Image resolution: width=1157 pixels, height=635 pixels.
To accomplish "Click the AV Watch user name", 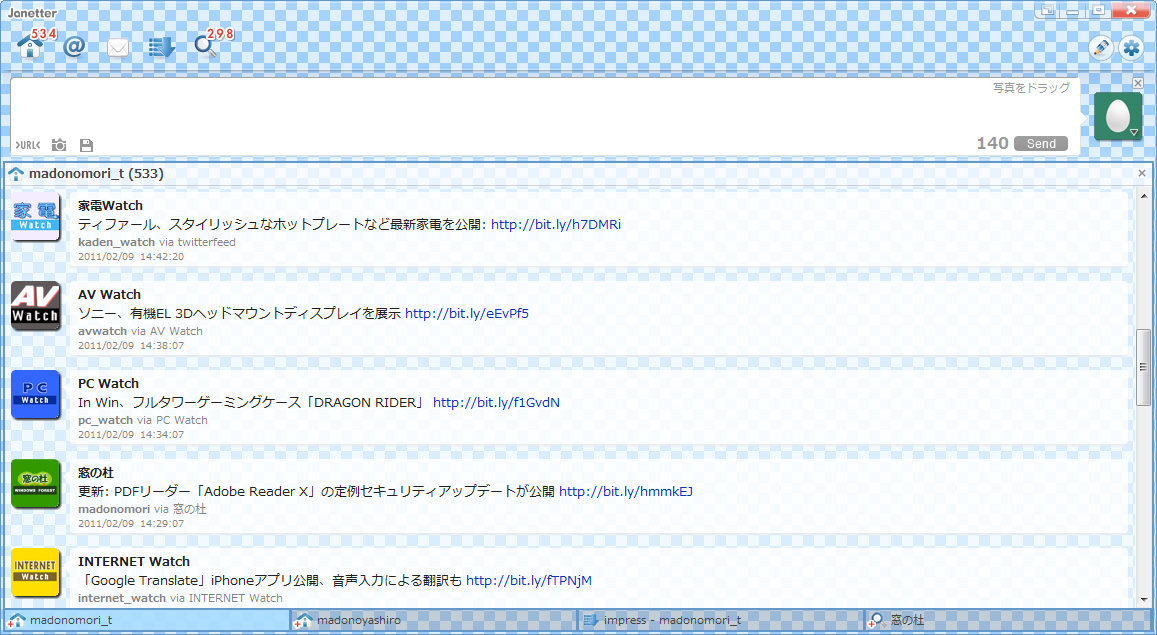I will pos(109,295).
